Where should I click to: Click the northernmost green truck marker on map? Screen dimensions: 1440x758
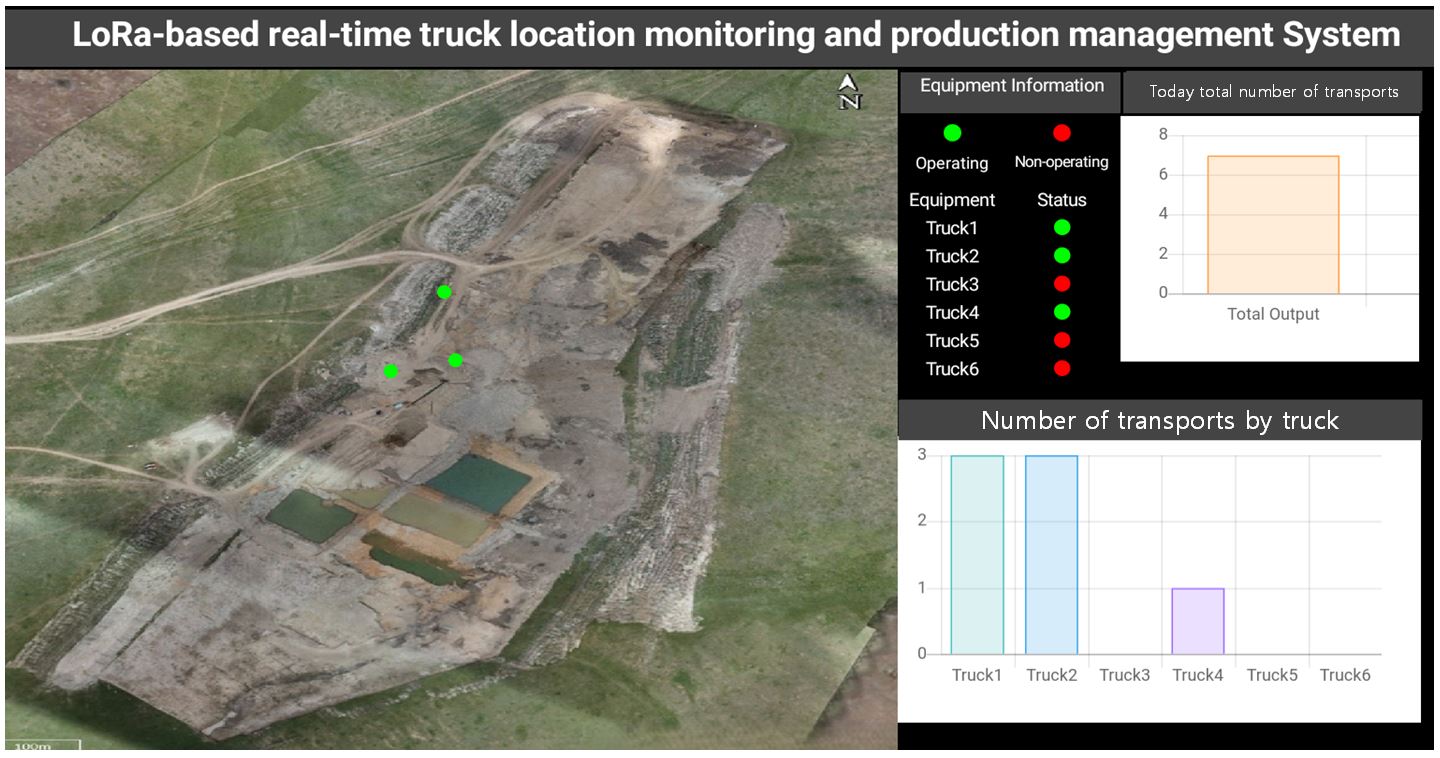(x=444, y=292)
